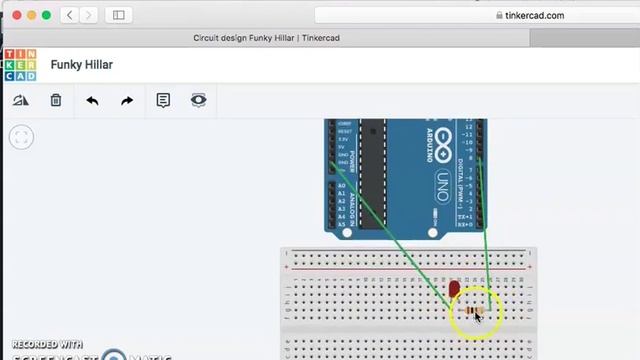
Task: Select the Circuit design Funky Hillar tab
Action: tap(267, 38)
